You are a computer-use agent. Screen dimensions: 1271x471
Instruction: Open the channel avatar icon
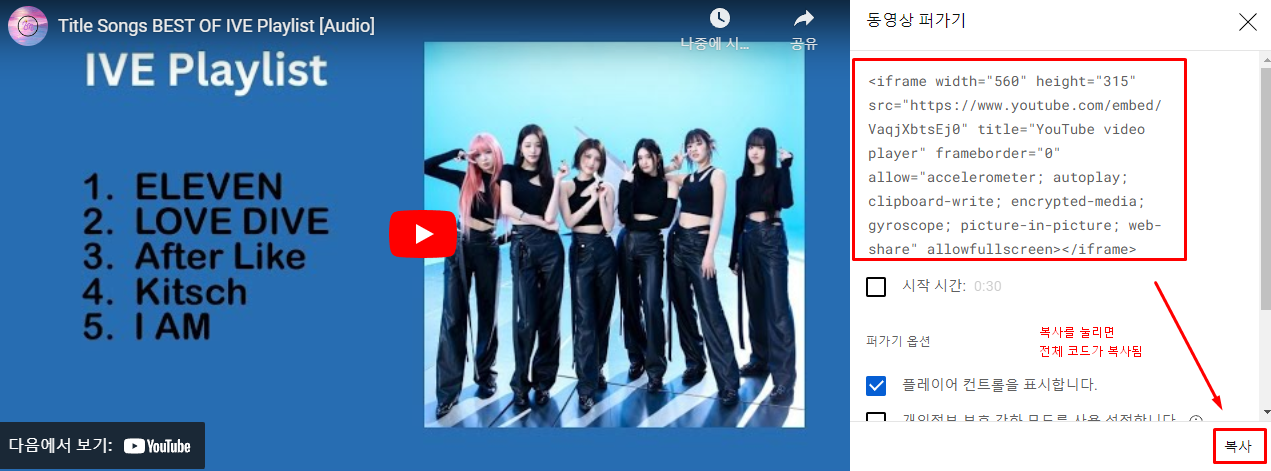[28, 25]
